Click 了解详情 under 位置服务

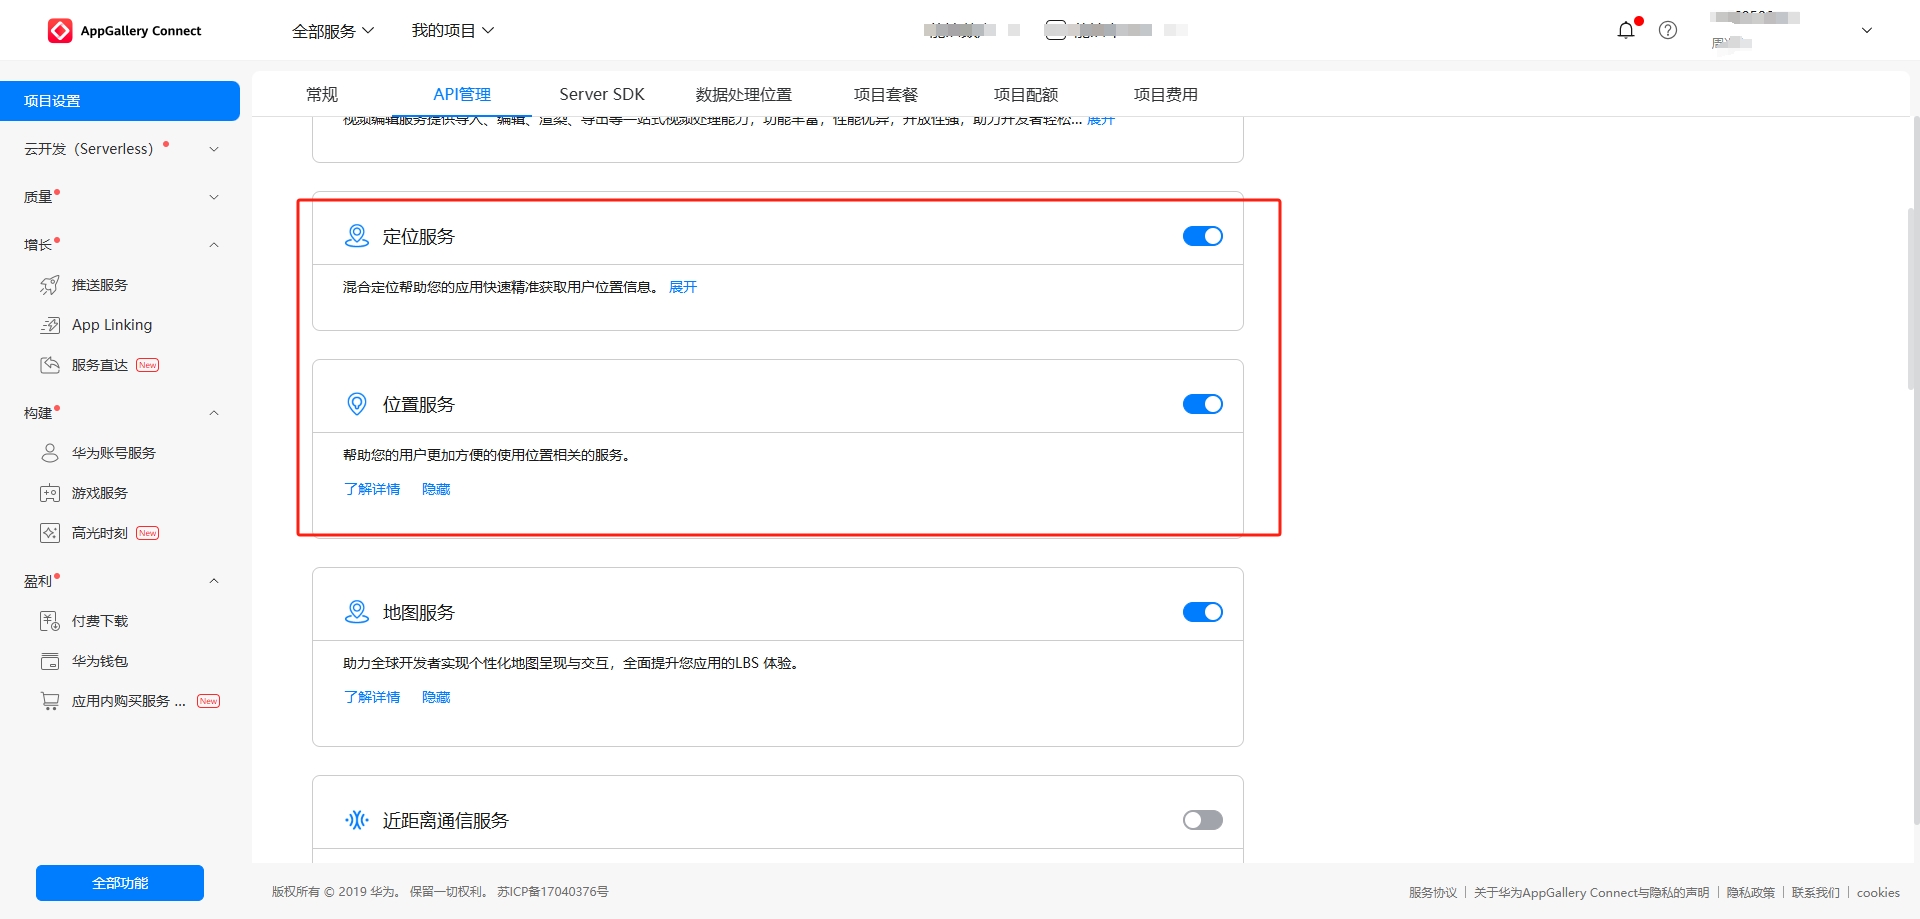[x=372, y=489]
